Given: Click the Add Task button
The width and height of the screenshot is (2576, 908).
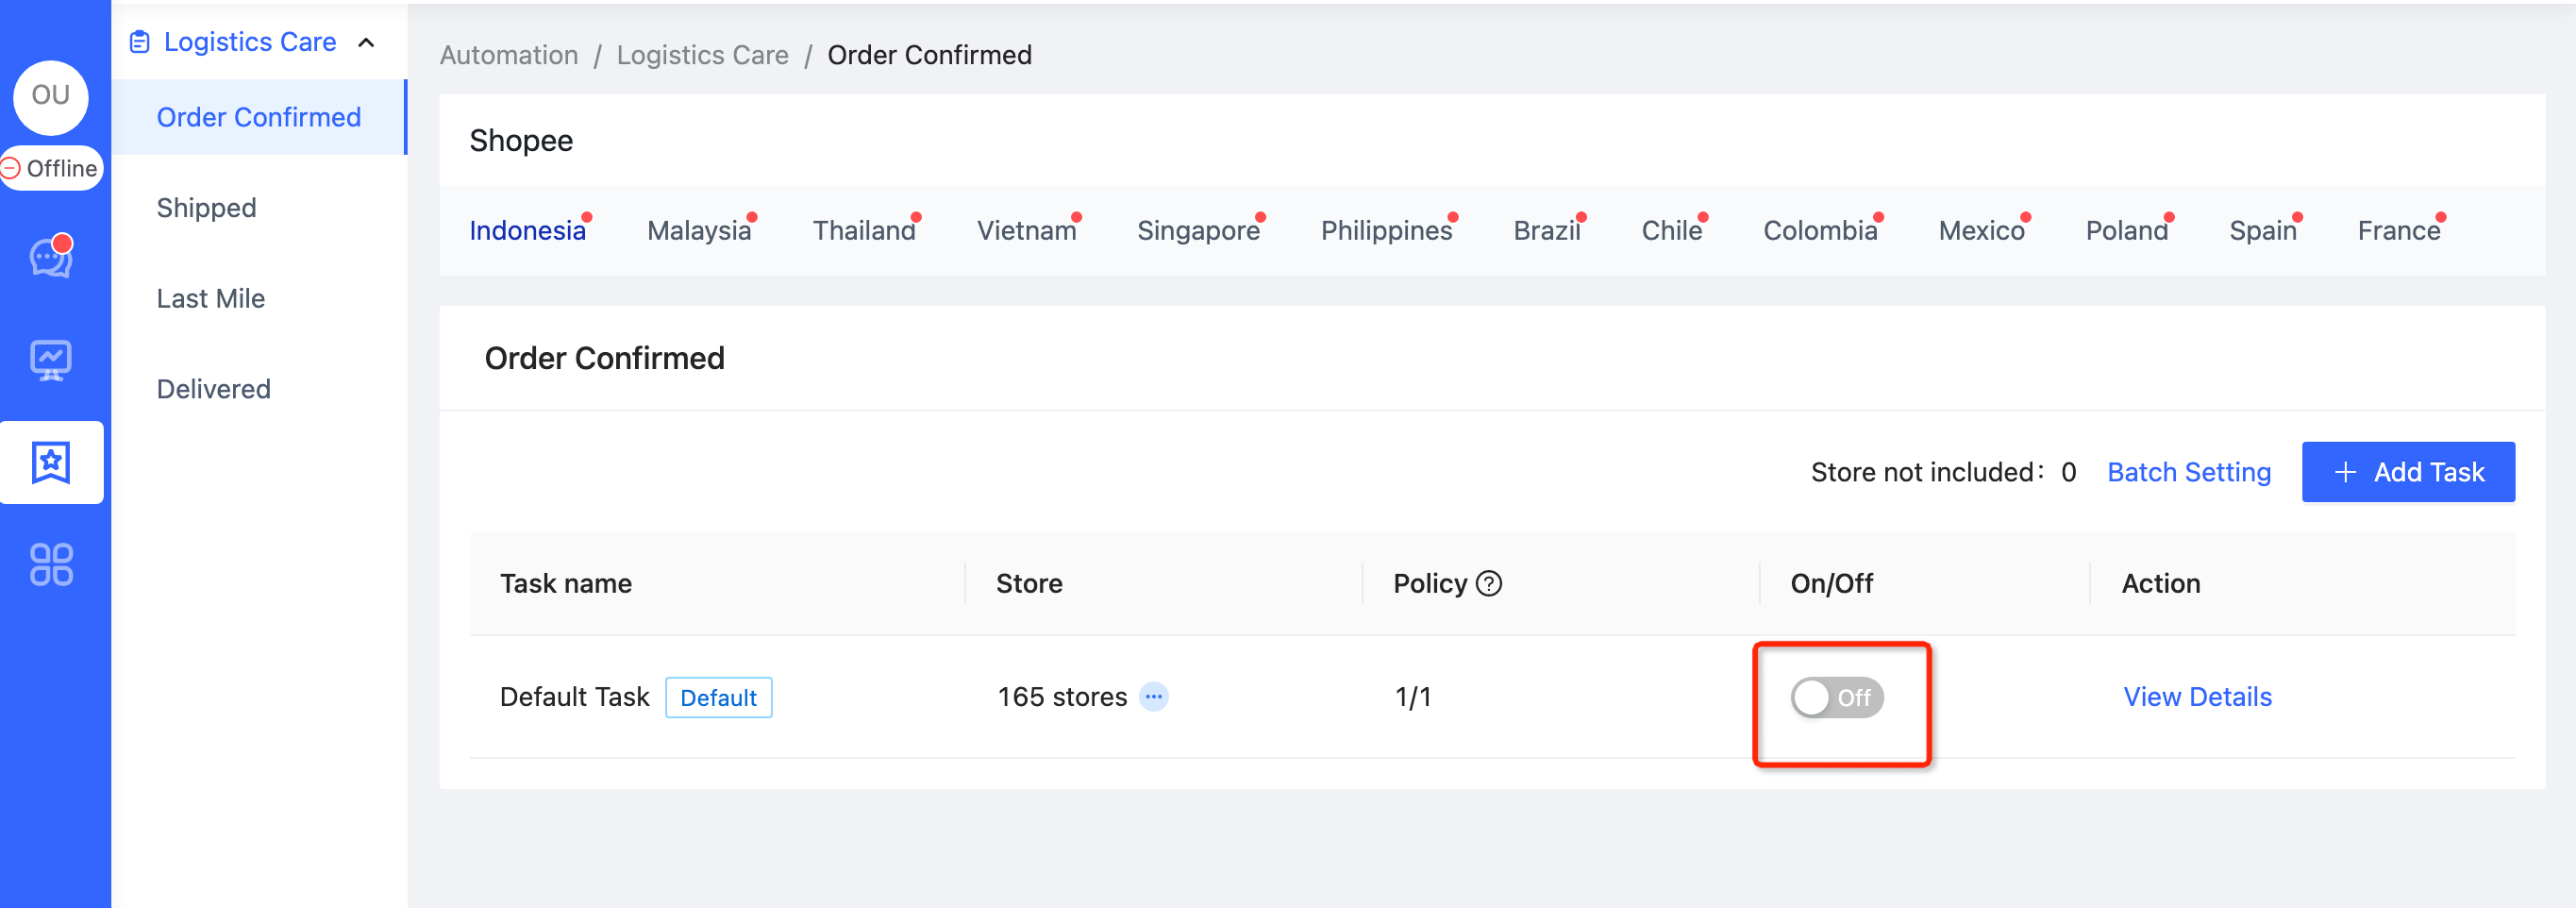Looking at the screenshot, I should click(x=2407, y=472).
